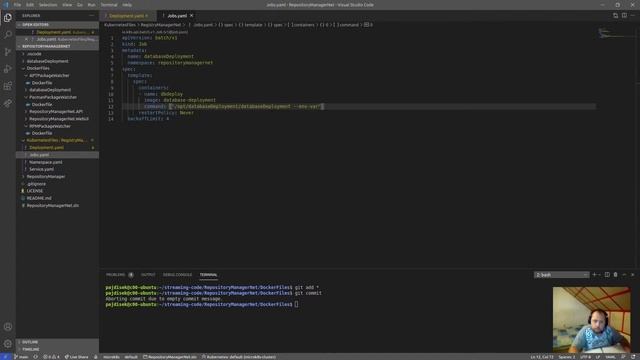Close Jobs.yaml in Open Editors list
Viewport: 640px width, 360px height.
(27, 39)
